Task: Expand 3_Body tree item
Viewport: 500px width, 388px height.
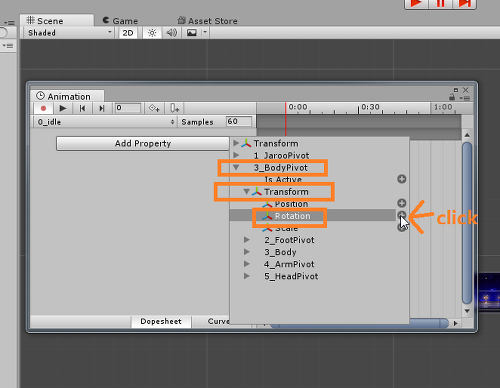Action: pyautogui.click(x=247, y=252)
